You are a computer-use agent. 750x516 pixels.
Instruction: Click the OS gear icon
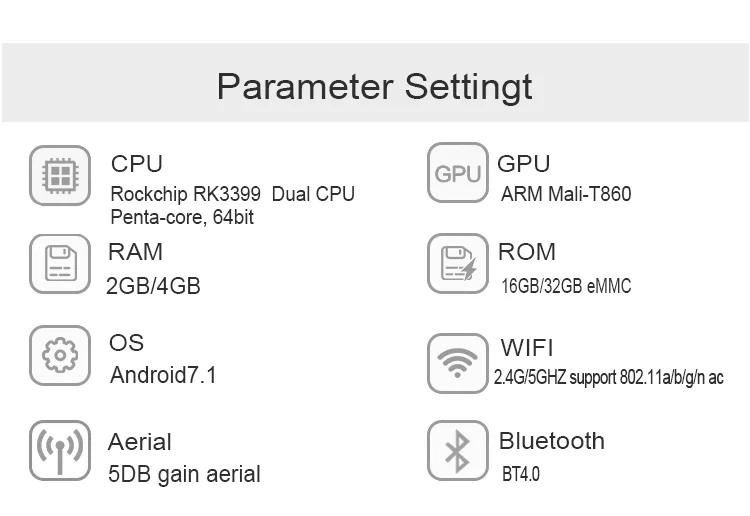tap(60, 355)
